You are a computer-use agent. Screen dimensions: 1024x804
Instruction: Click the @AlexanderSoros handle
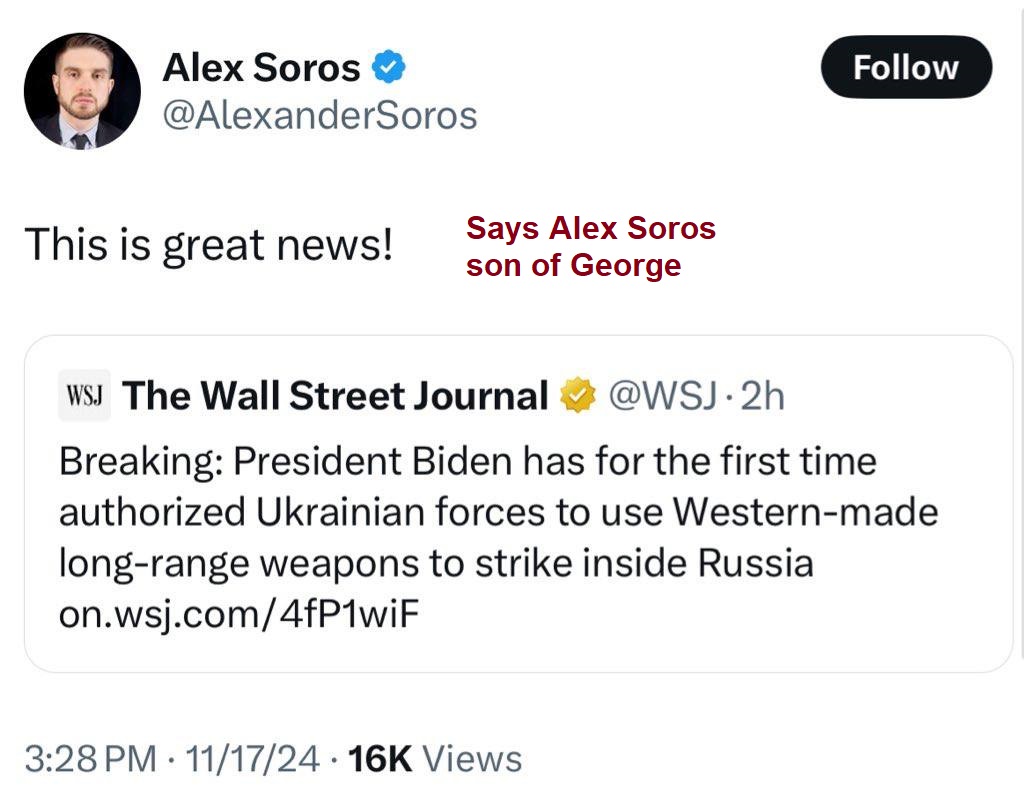pyautogui.click(x=319, y=116)
